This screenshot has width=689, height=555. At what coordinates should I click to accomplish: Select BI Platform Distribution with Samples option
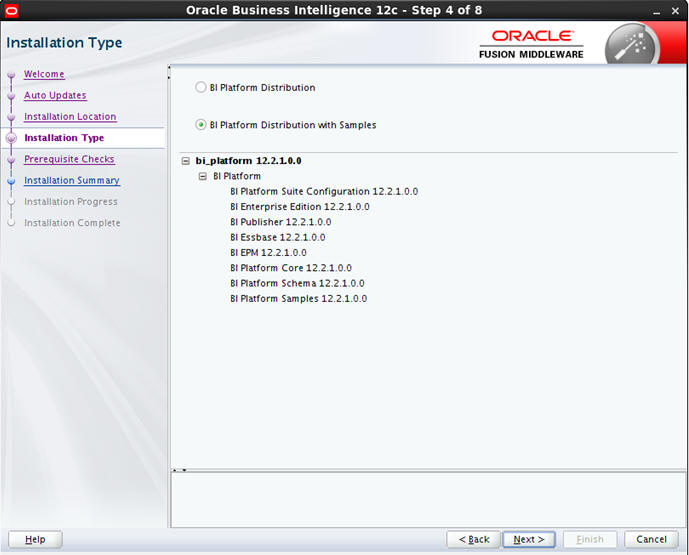(201, 125)
